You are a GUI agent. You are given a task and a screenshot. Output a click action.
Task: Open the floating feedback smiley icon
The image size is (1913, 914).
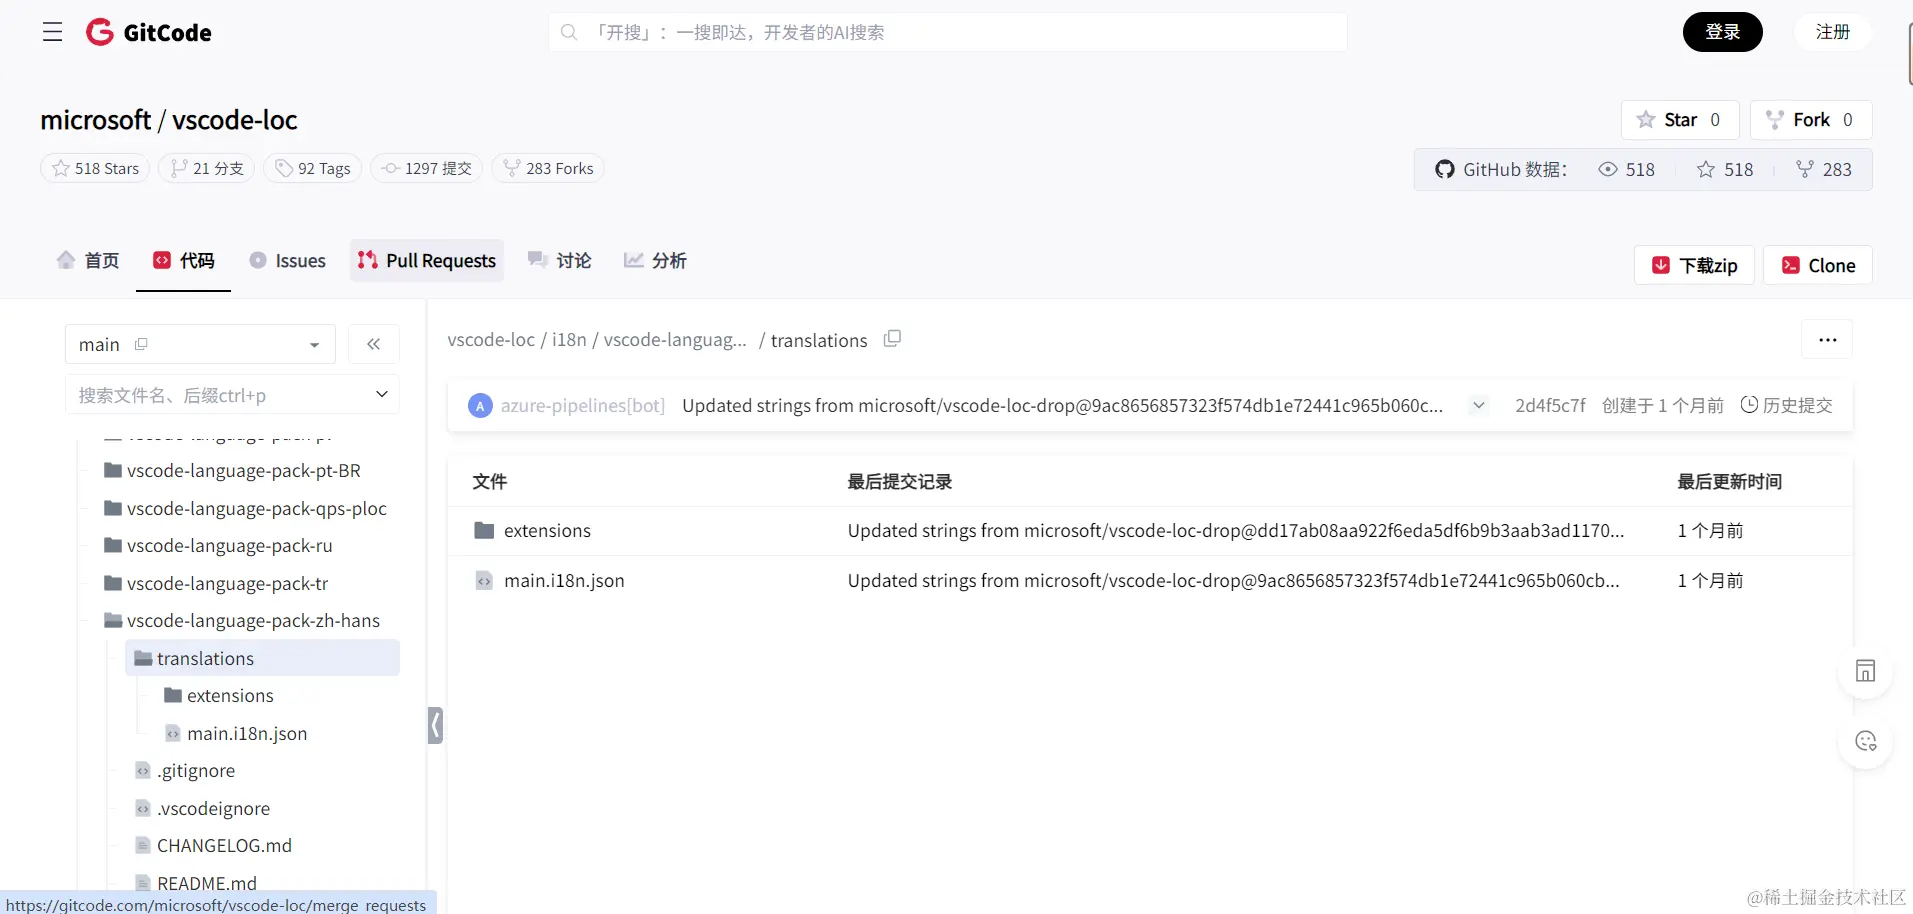(x=1865, y=741)
